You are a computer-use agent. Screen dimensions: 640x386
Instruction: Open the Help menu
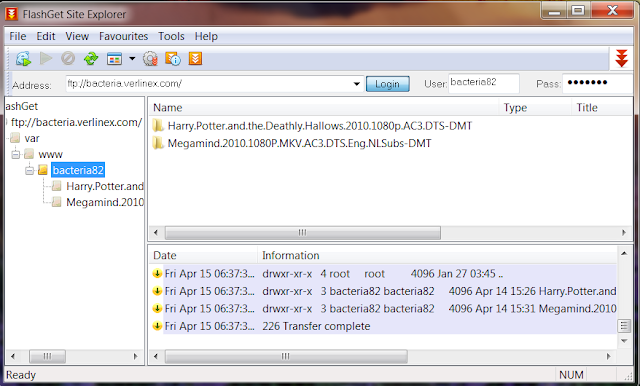pyautogui.click(x=206, y=36)
